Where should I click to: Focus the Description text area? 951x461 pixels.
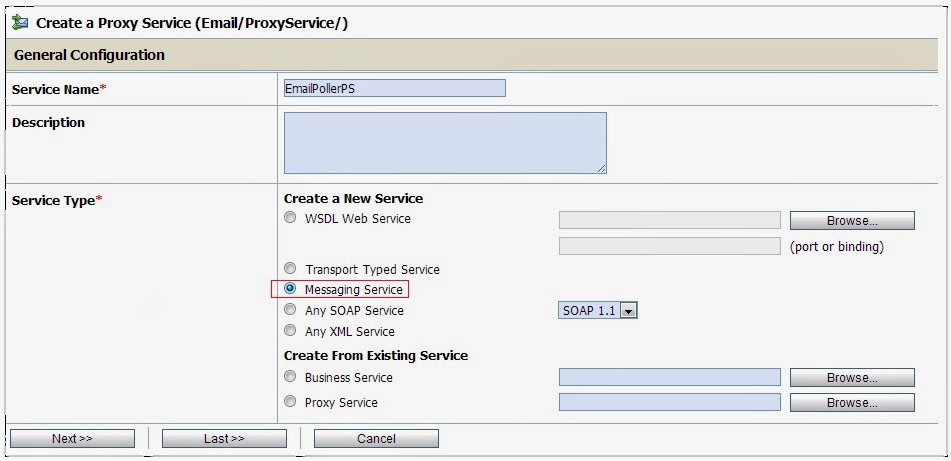tap(445, 143)
